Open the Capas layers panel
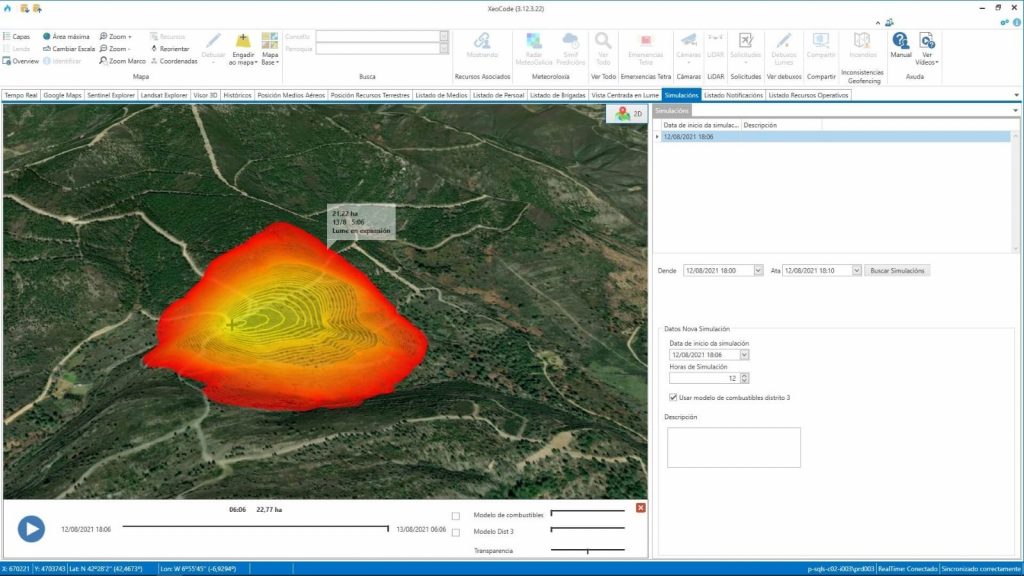The width and height of the screenshot is (1024, 576). point(19,35)
